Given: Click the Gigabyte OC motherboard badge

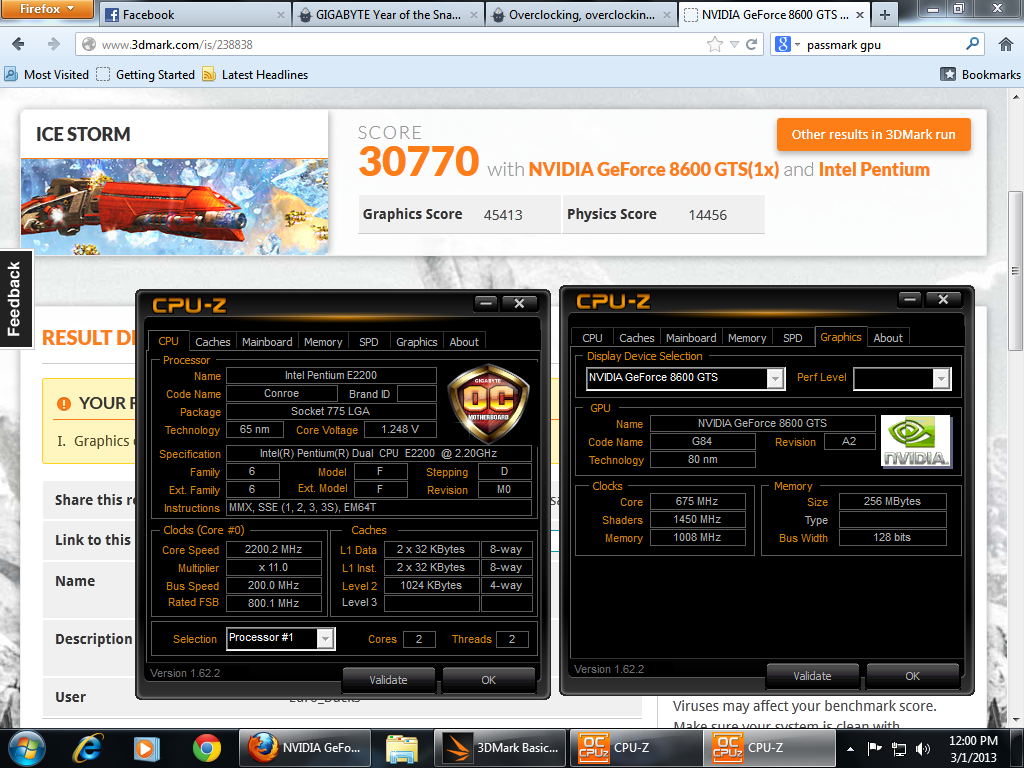Looking at the screenshot, I should (x=488, y=403).
